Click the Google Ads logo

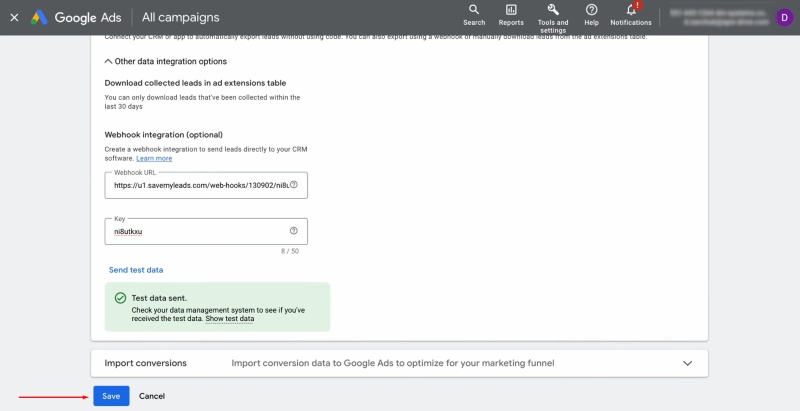click(x=76, y=17)
